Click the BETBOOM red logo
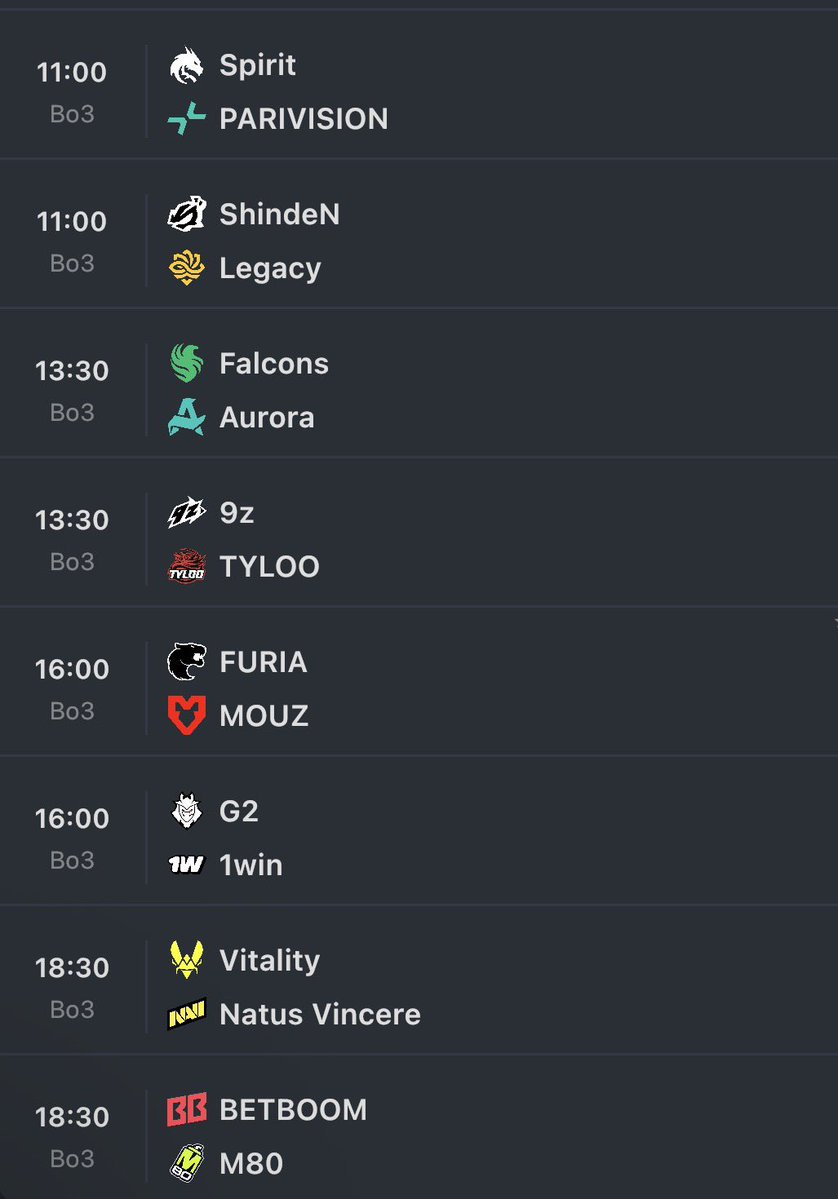 [x=187, y=1110]
